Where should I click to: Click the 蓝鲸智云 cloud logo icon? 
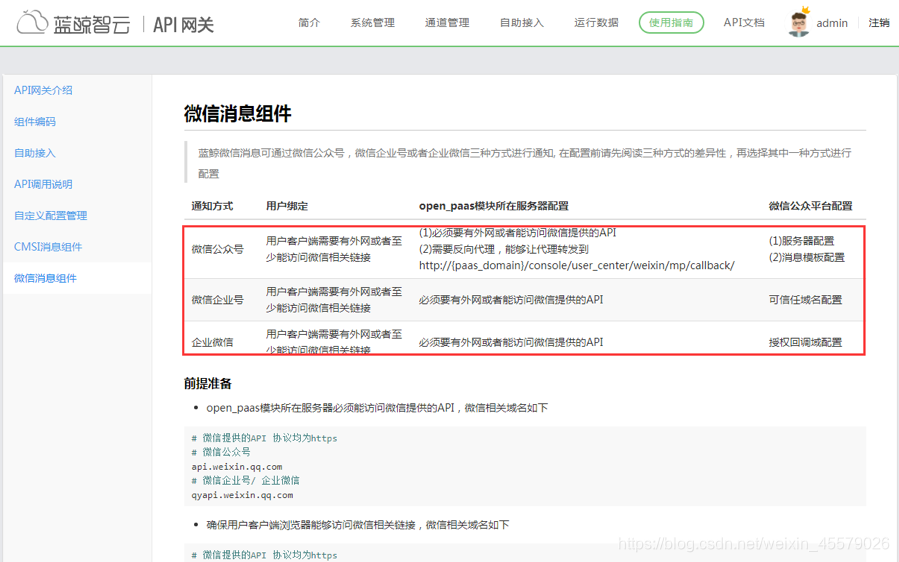(x=32, y=22)
